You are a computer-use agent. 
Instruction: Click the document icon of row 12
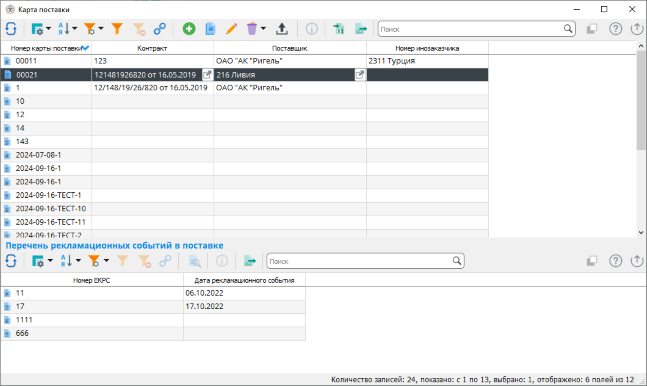[7, 115]
